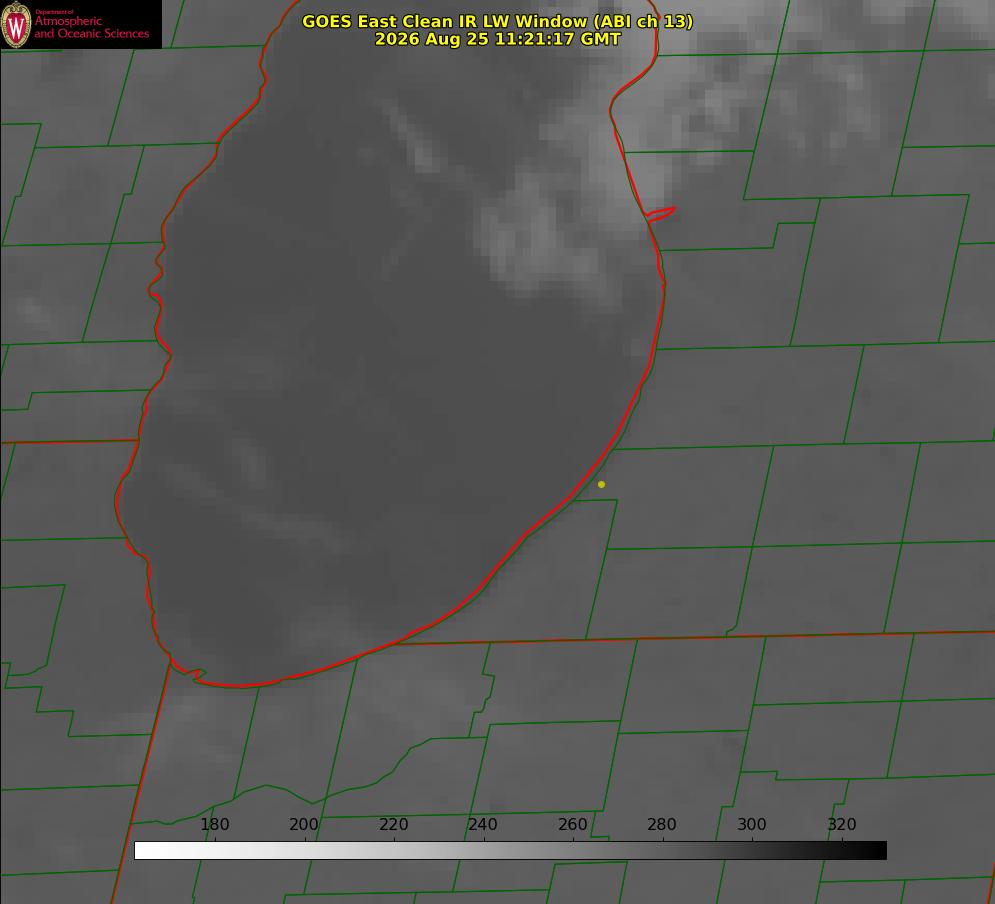Click the 260 temperature scale label
Screen dimensions: 995x904
[572, 824]
